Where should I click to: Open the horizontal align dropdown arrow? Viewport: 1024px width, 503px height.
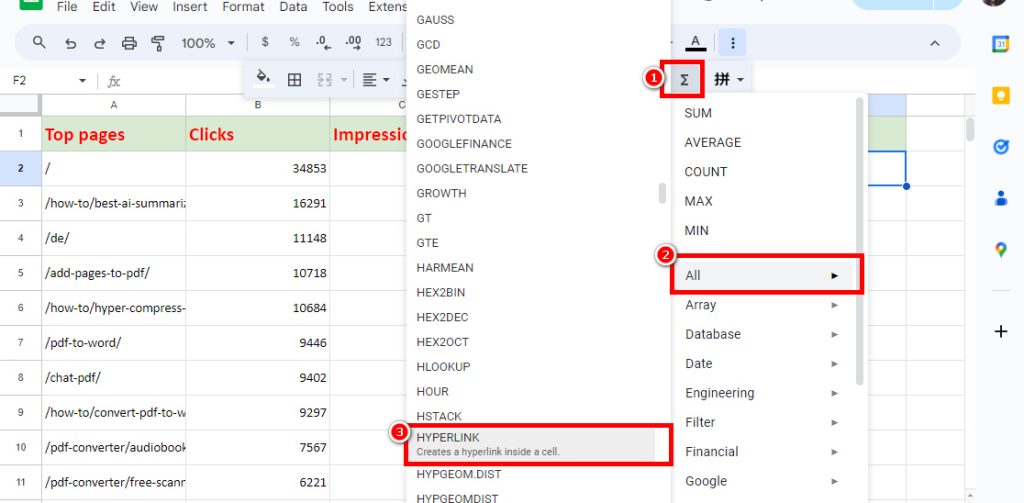386,80
